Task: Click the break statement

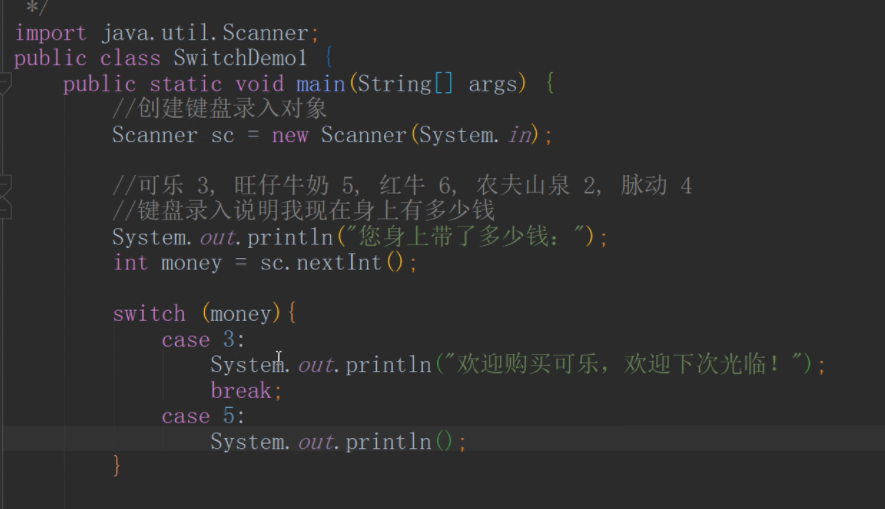Action: (x=241, y=391)
